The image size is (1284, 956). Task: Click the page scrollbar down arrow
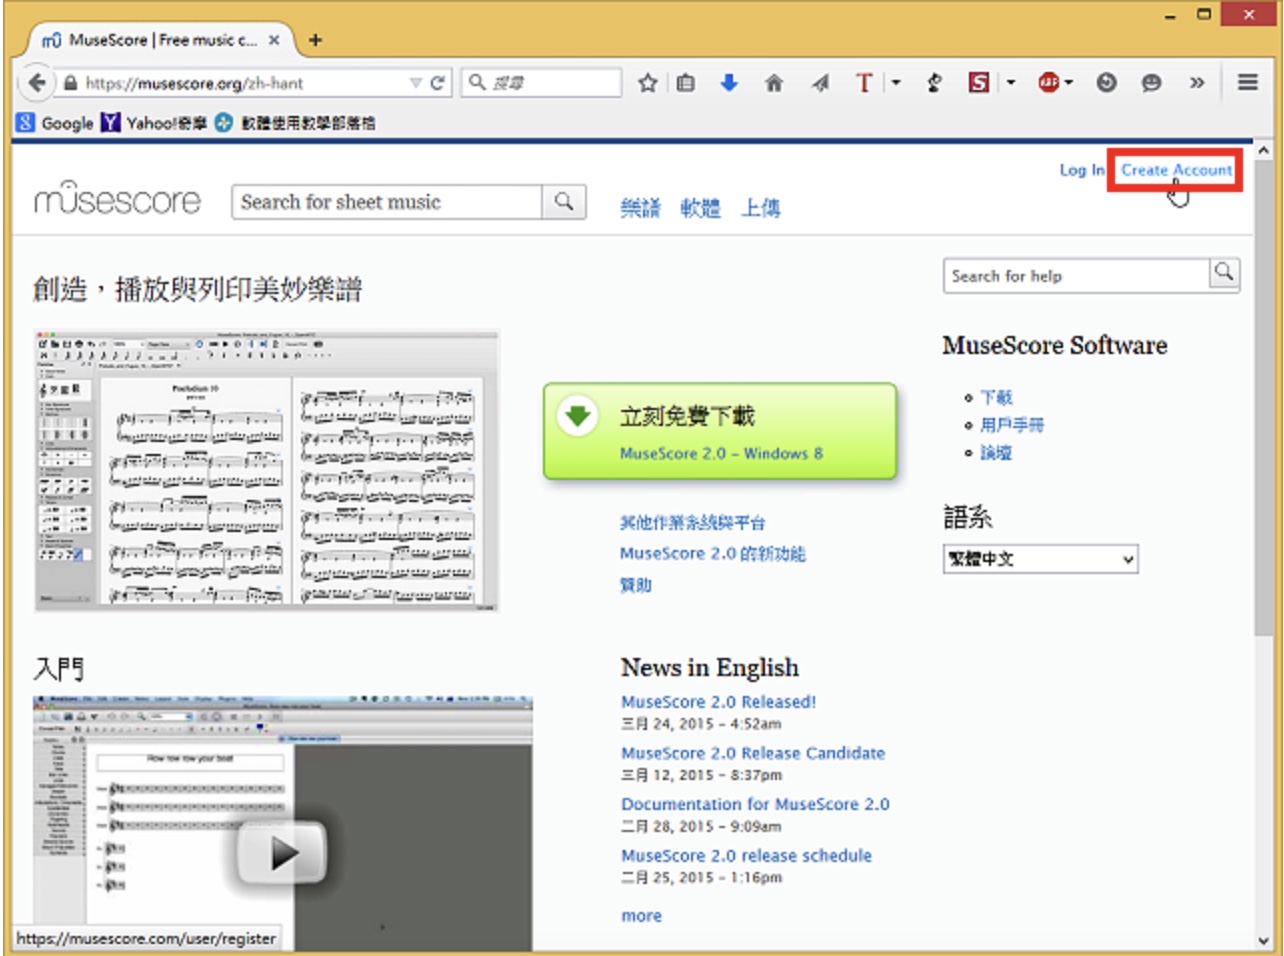tap(1264, 941)
